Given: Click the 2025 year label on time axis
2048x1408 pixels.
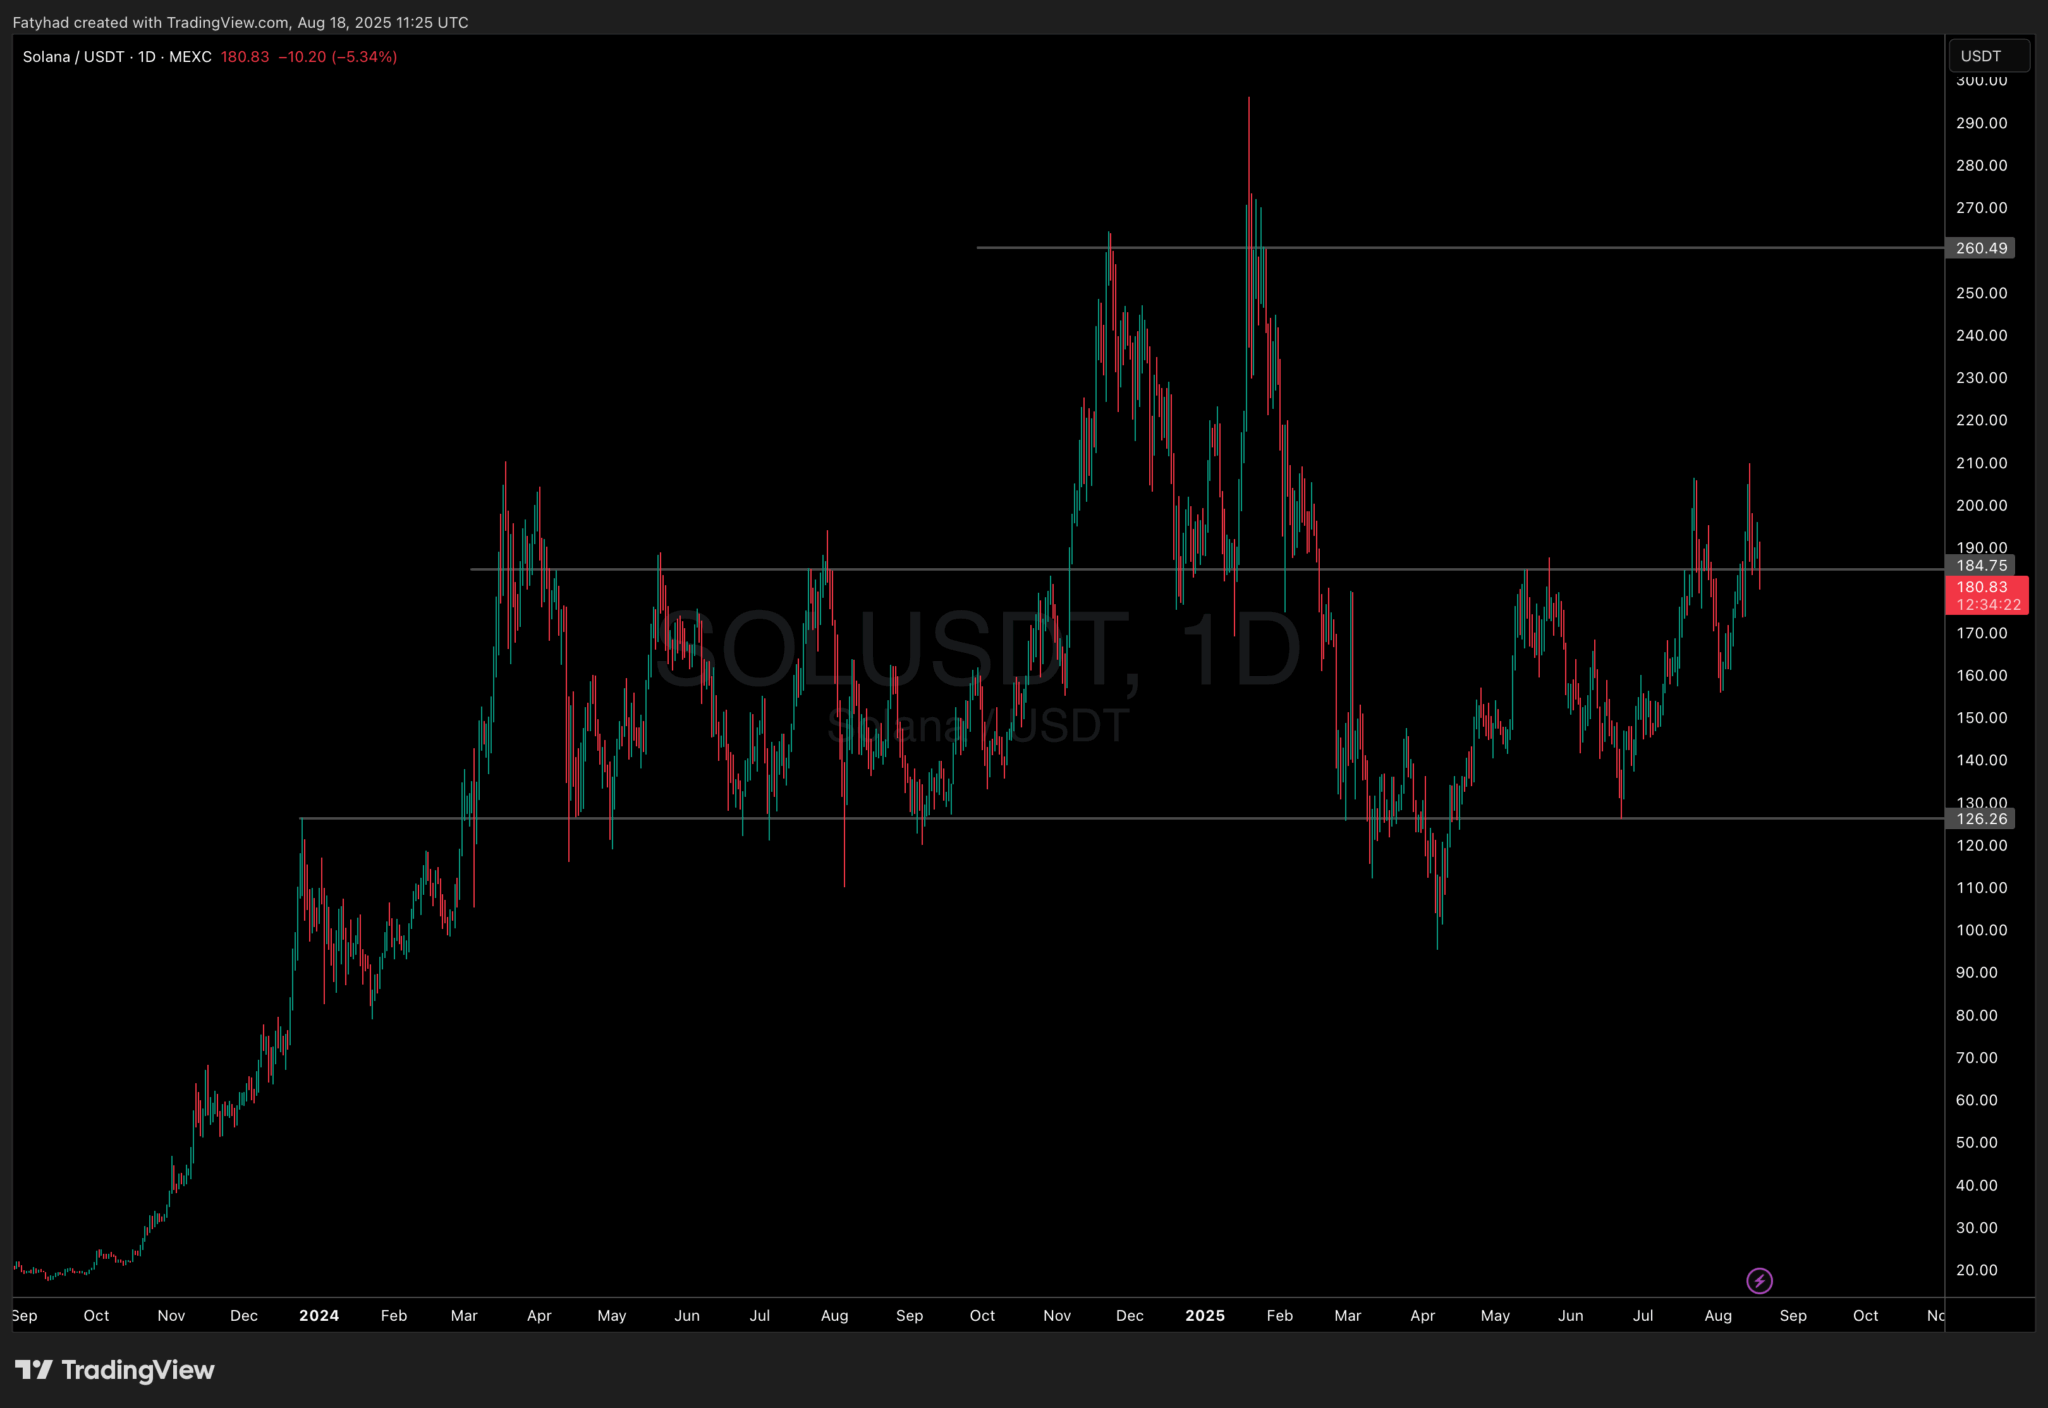Looking at the screenshot, I should [1205, 1315].
